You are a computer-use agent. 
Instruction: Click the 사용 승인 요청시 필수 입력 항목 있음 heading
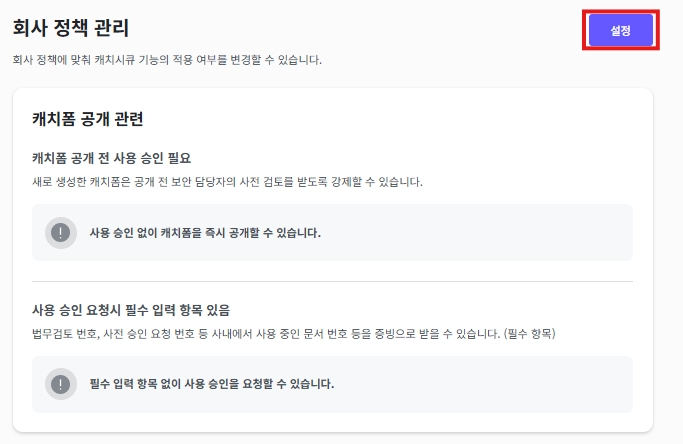132,309
